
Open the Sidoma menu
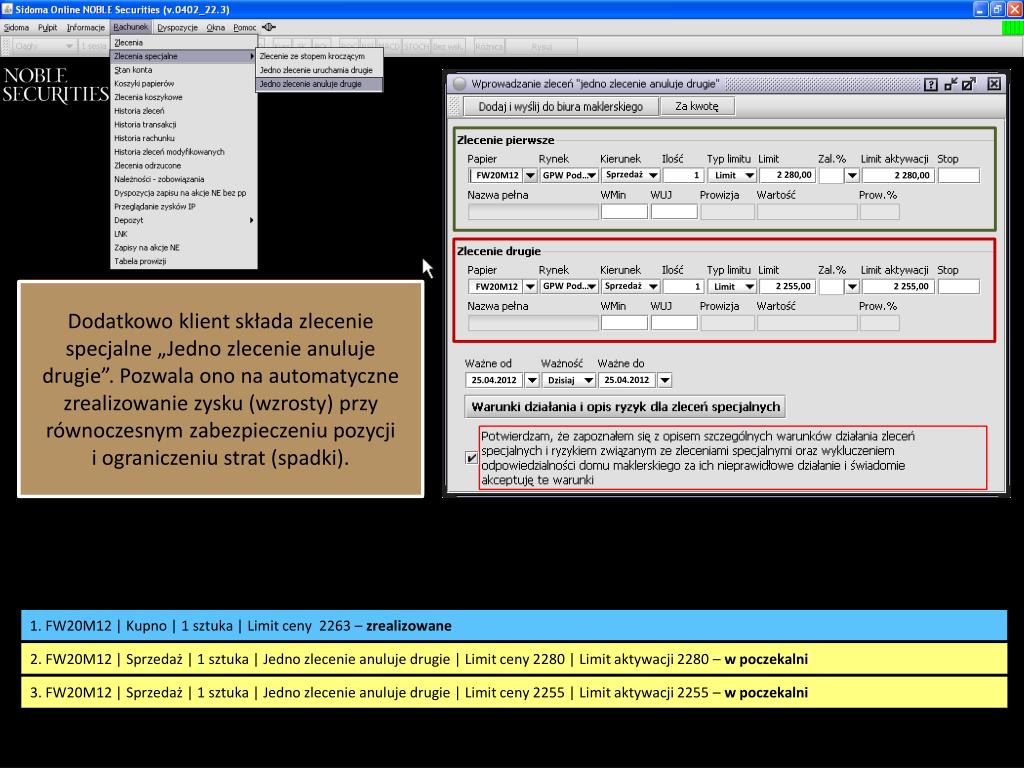tap(16, 27)
